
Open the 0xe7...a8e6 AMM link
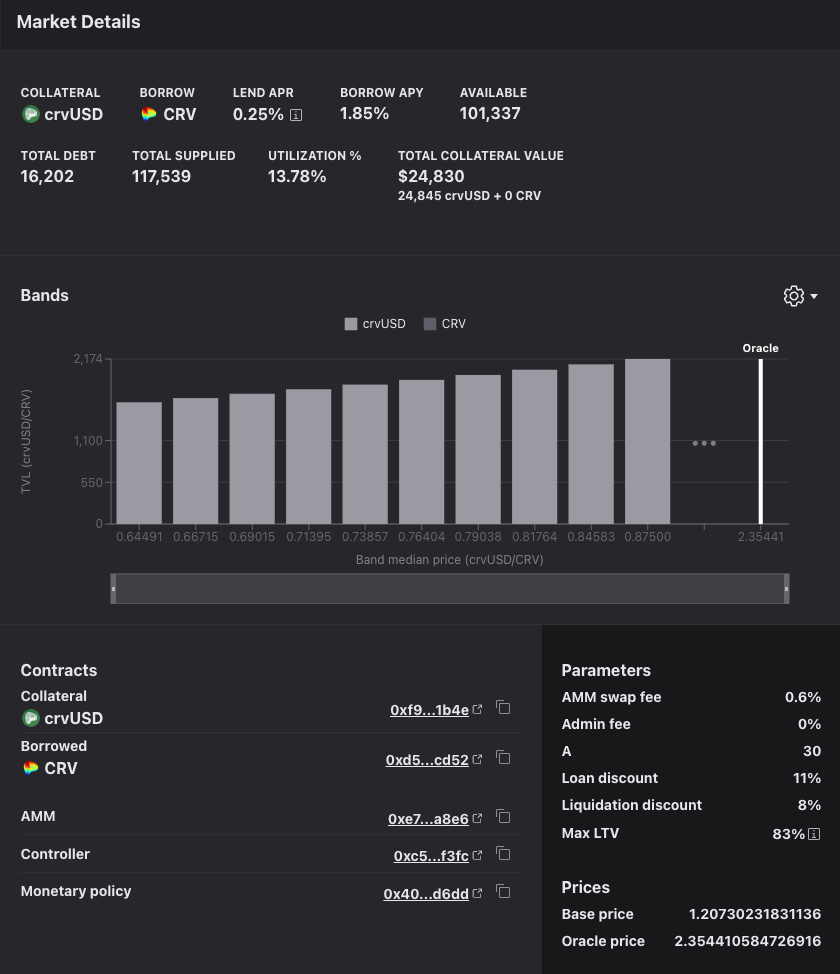pyautogui.click(x=428, y=819)
